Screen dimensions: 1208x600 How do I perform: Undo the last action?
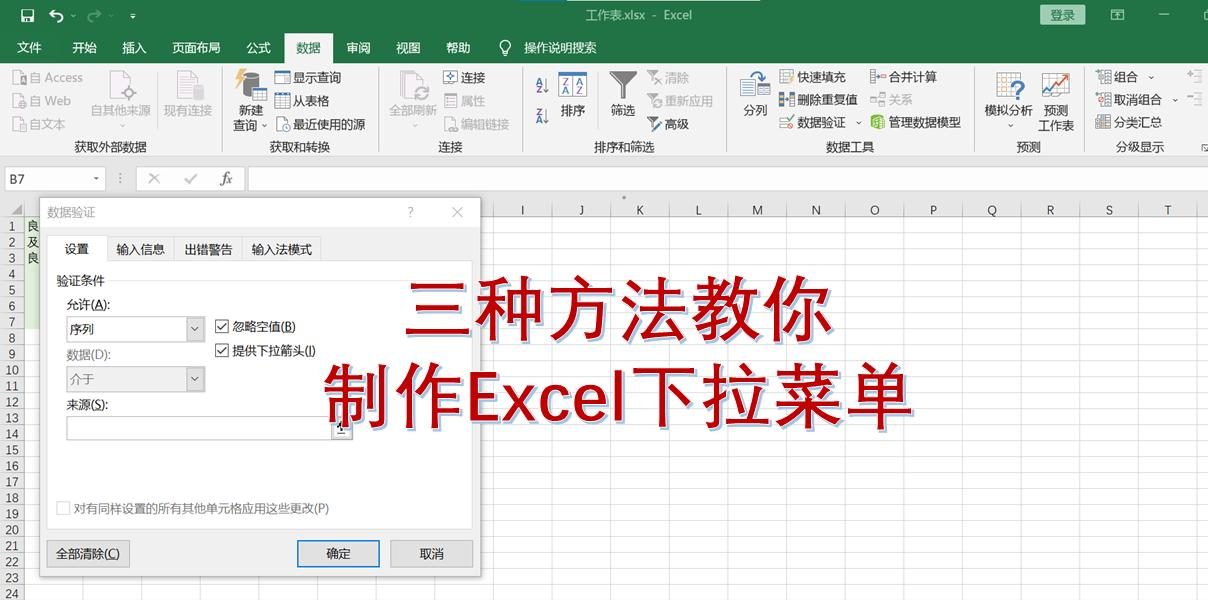[57, 15]
